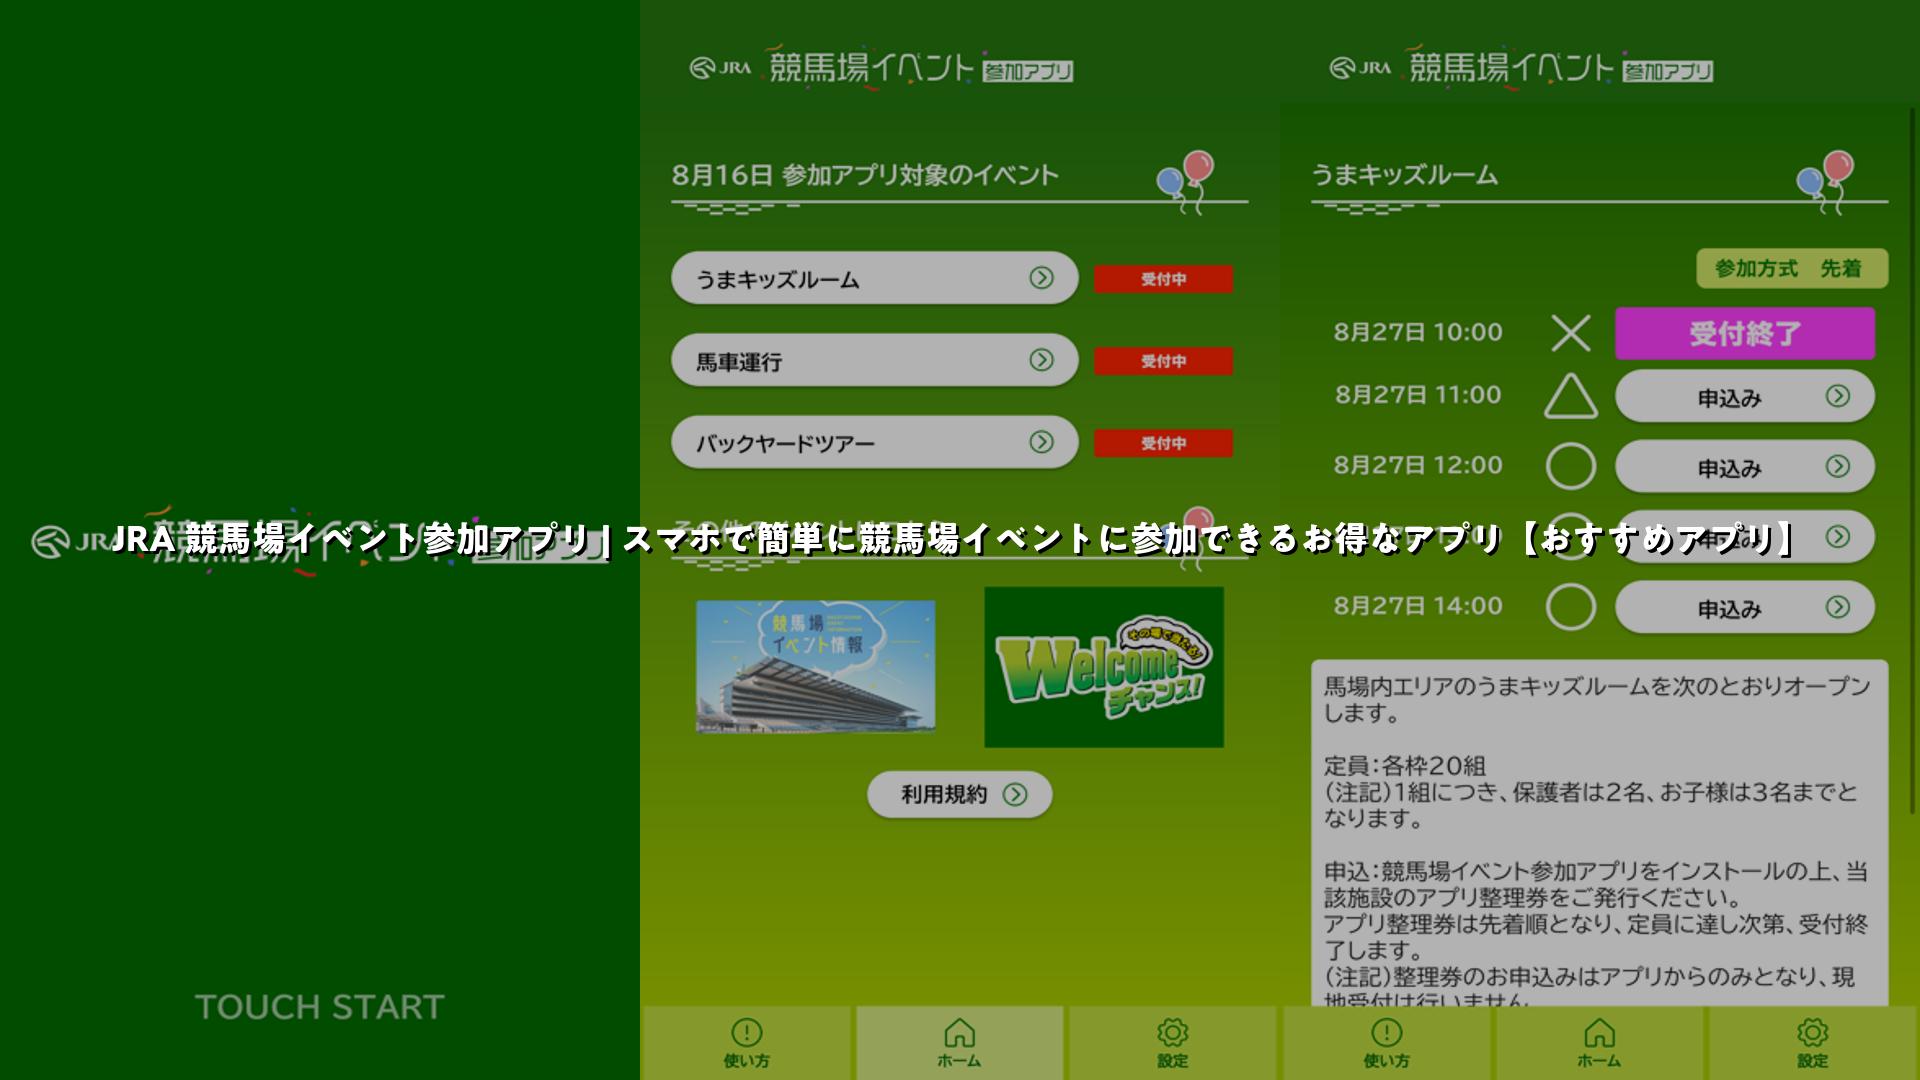The width and height of the screenshot is (1920, 1080).
Task: Click the arrow icon on うまキッズルーム row
Action: [1041, 278]
